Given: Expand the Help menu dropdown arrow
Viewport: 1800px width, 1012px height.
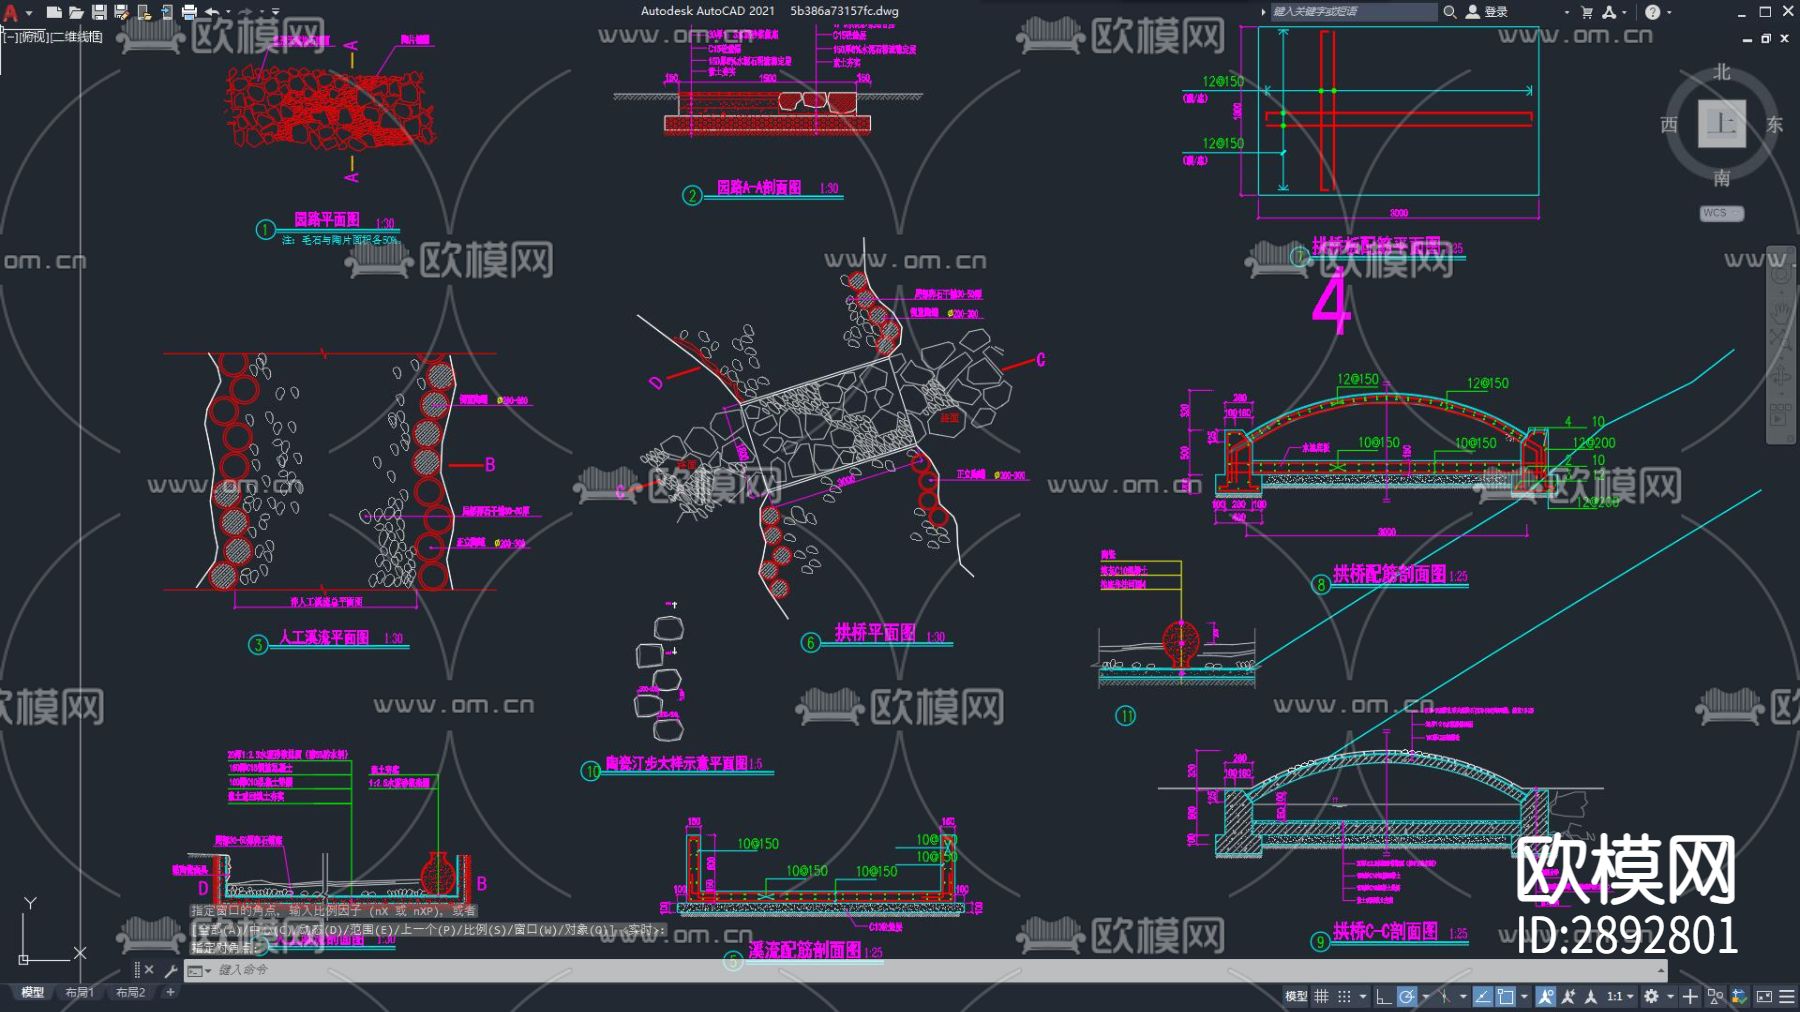Looking at the screenshot, I should 1668,13.
